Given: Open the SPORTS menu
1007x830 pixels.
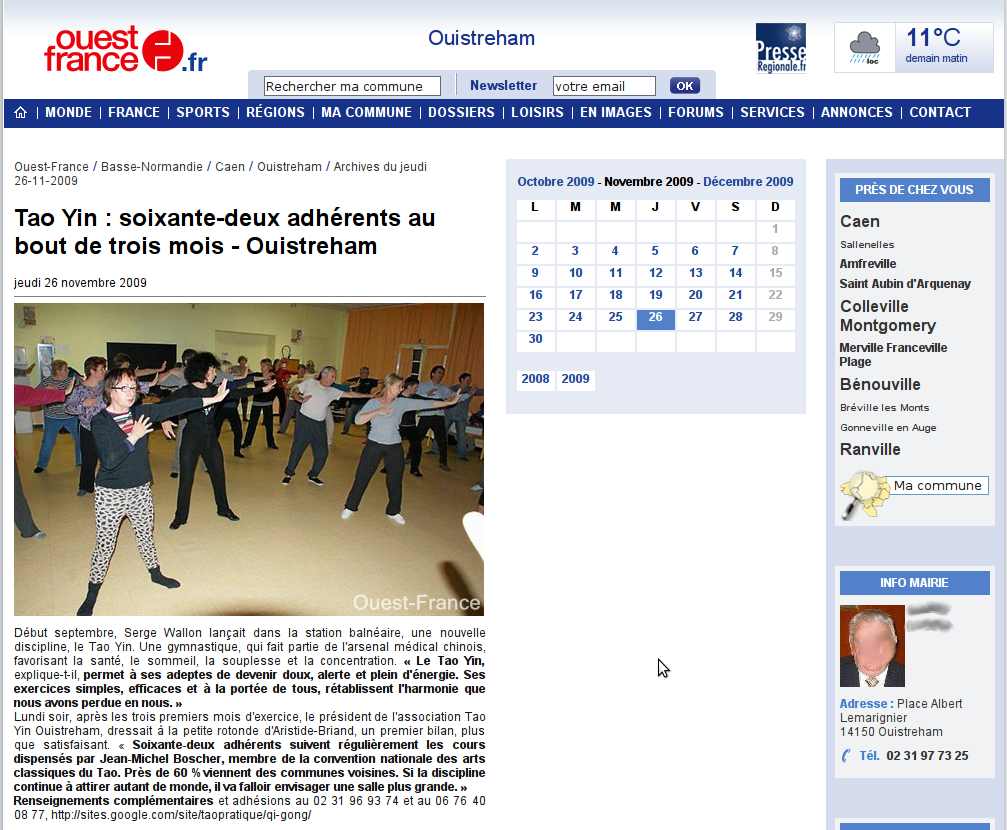Looking at the screenshot, I should (203, 112).
